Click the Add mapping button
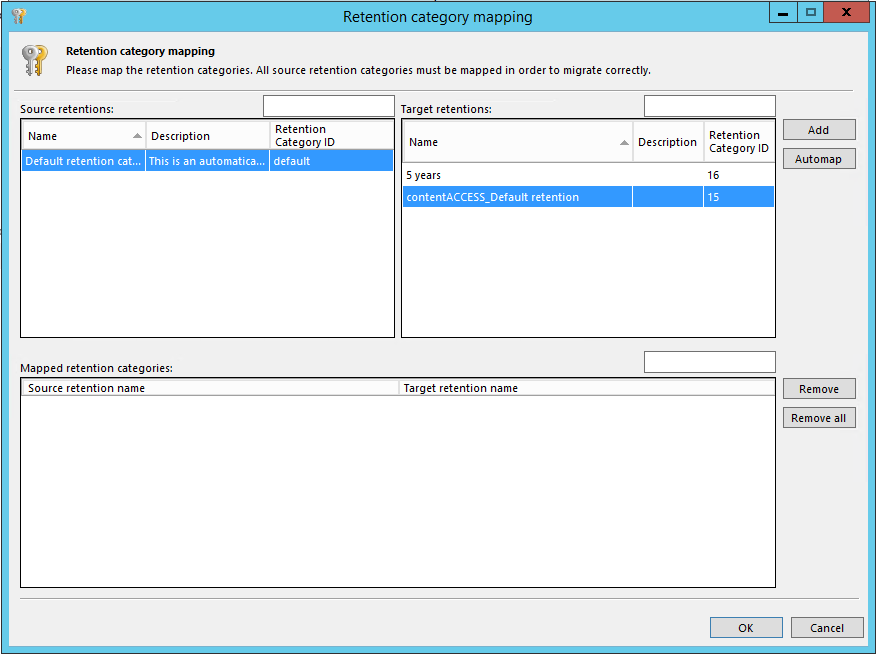Viewport: 876px width, 654px height. tap(818, 130)
